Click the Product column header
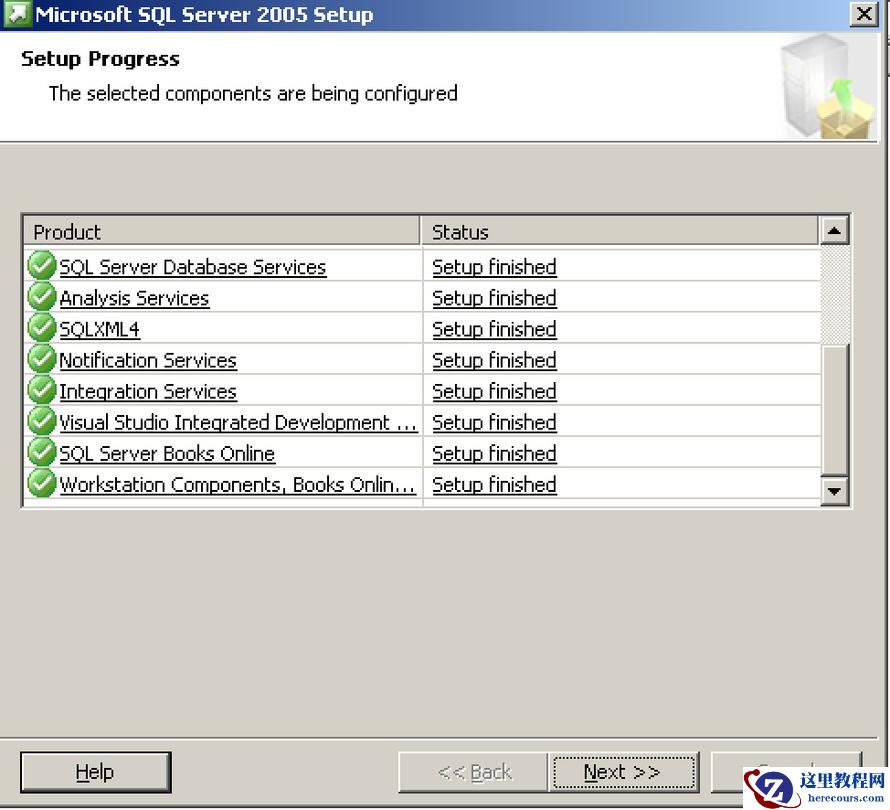890x810 pixels. click(222, 232)
